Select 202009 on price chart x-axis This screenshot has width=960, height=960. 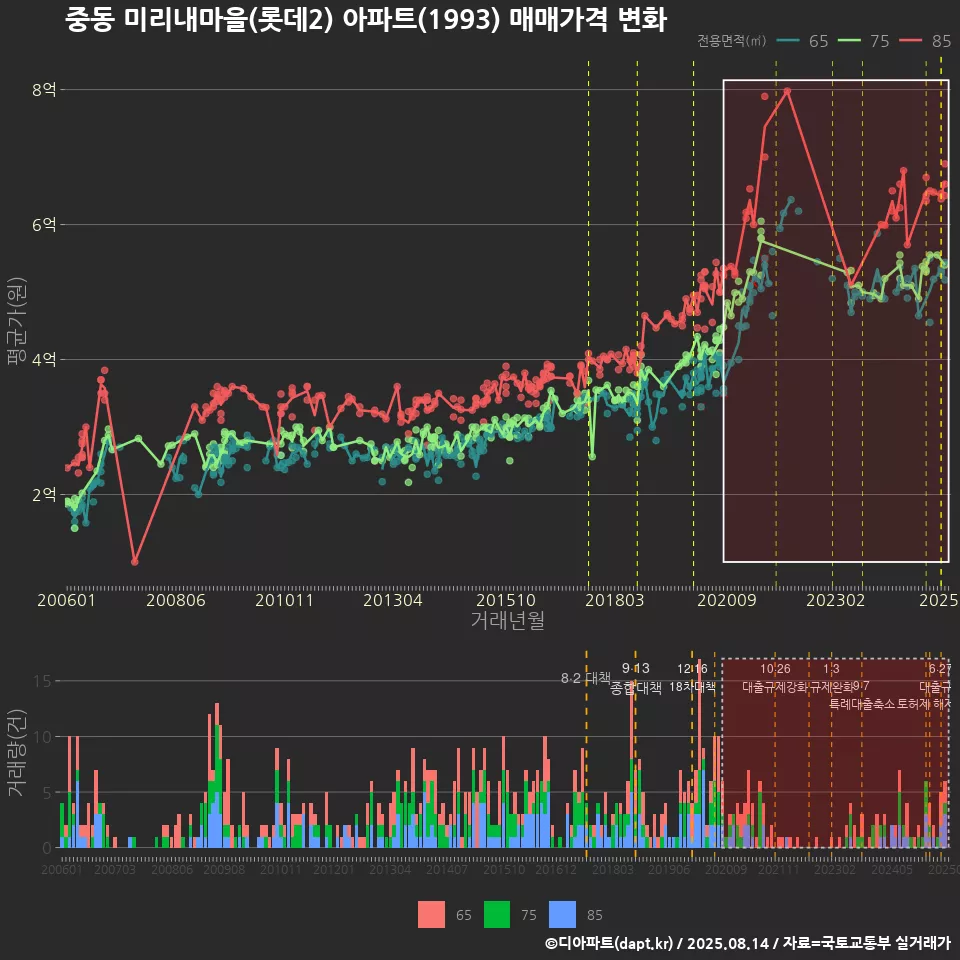pos(727,600)
